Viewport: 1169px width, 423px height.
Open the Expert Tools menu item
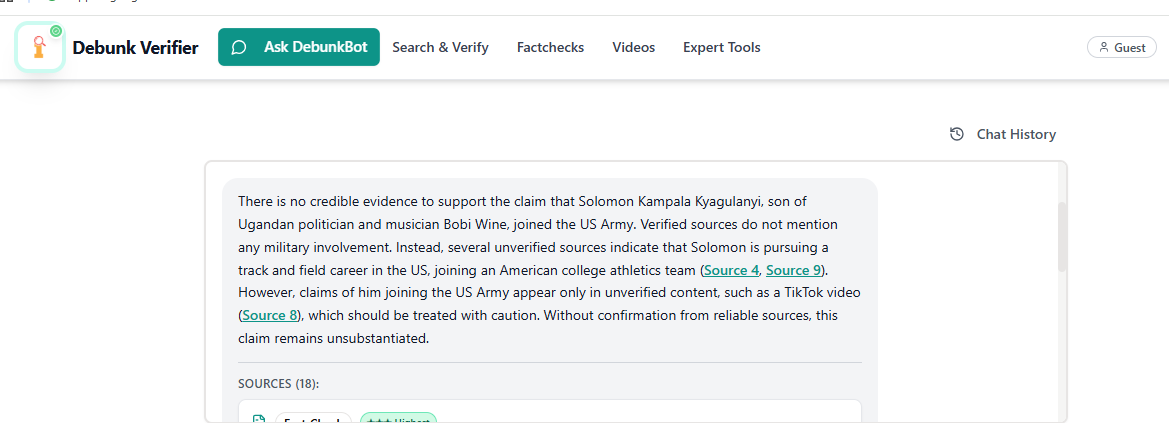tap(721, 47)
